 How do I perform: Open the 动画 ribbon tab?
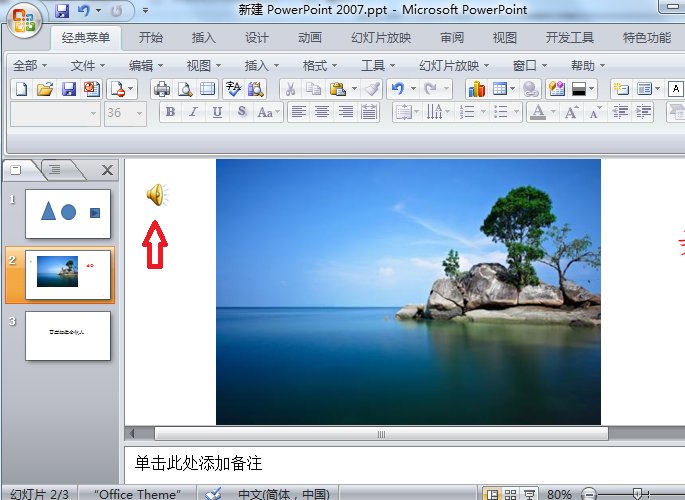310,38
